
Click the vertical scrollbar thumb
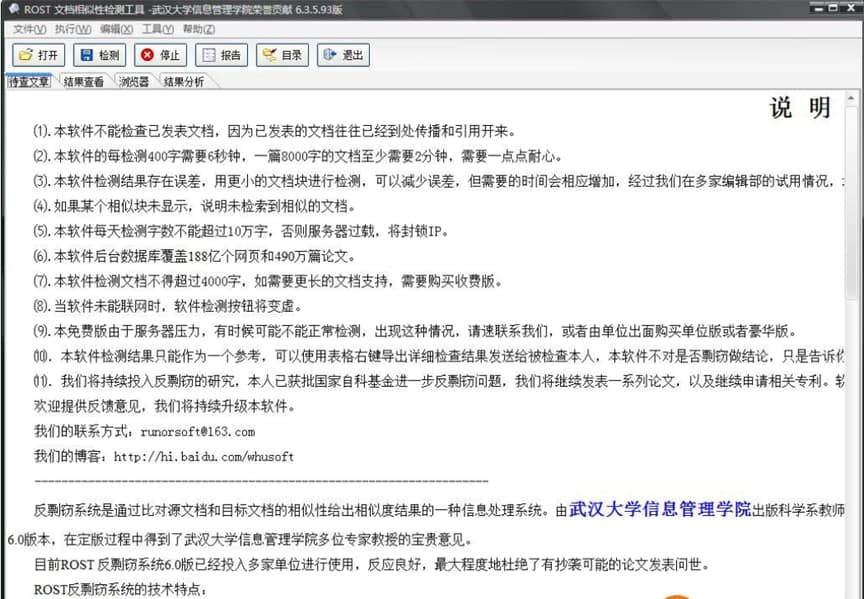tap(851, 202)
